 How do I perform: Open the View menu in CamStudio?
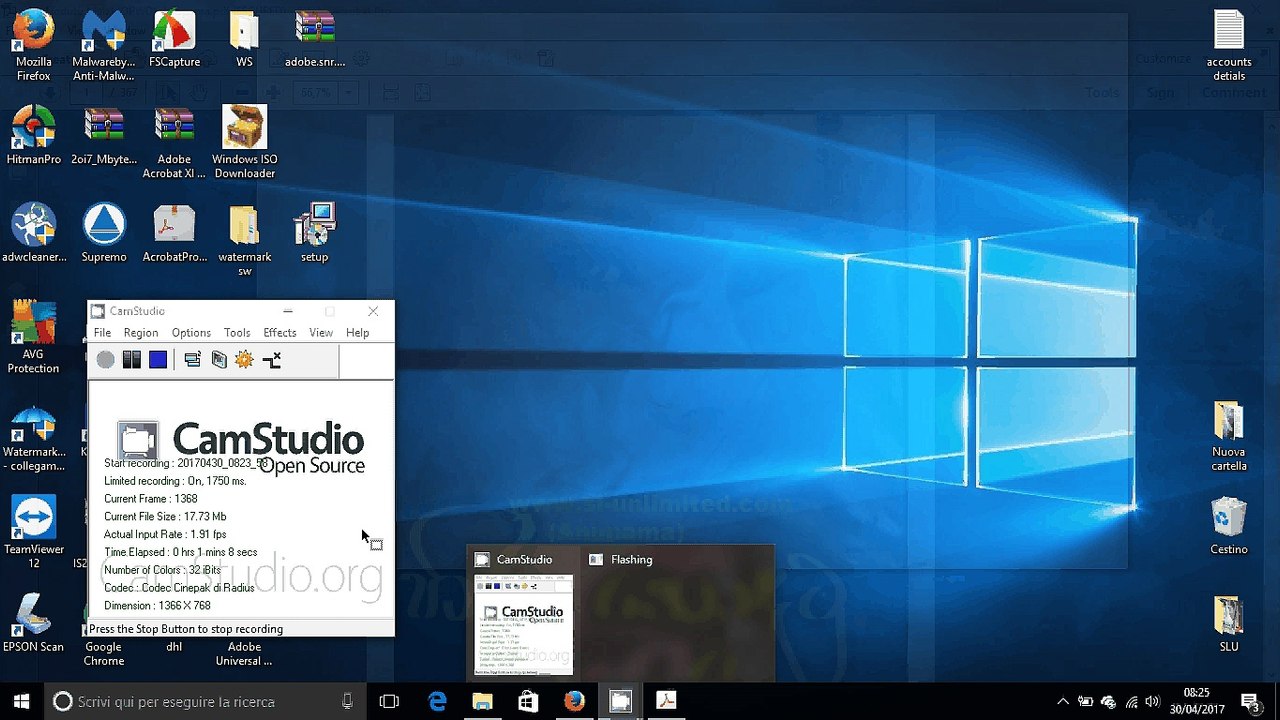[321, 333]
